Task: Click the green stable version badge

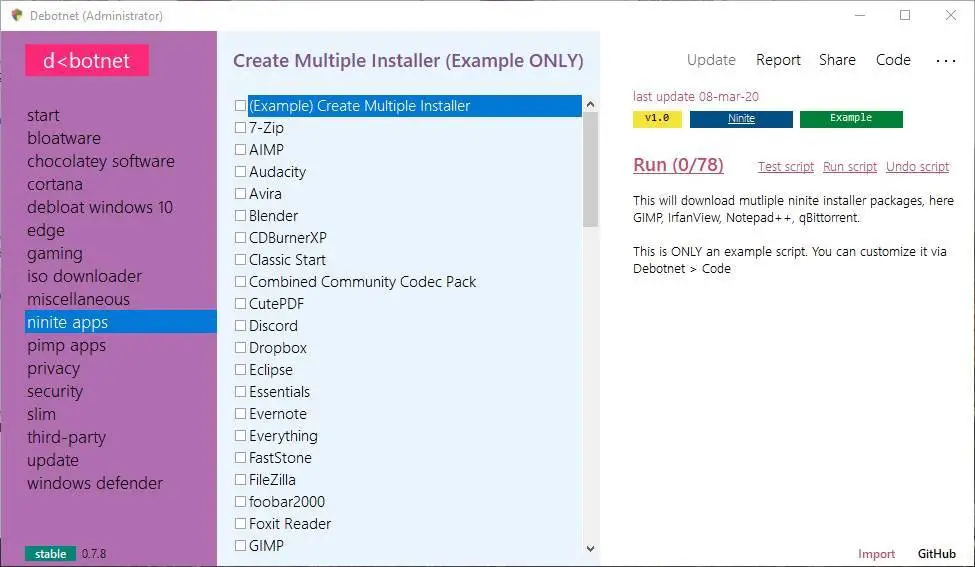Action: (x=50, y=553)
